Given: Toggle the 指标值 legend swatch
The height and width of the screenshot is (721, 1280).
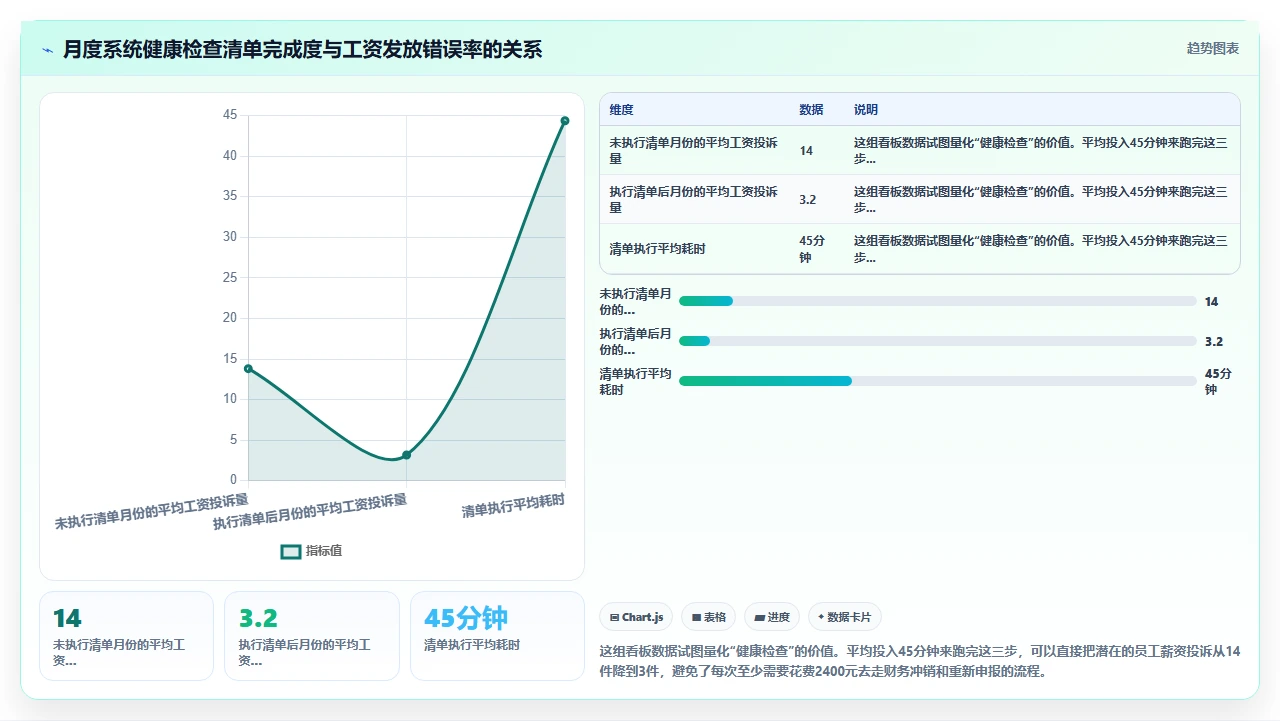Looking at the screenshot, I should (291, 551).
